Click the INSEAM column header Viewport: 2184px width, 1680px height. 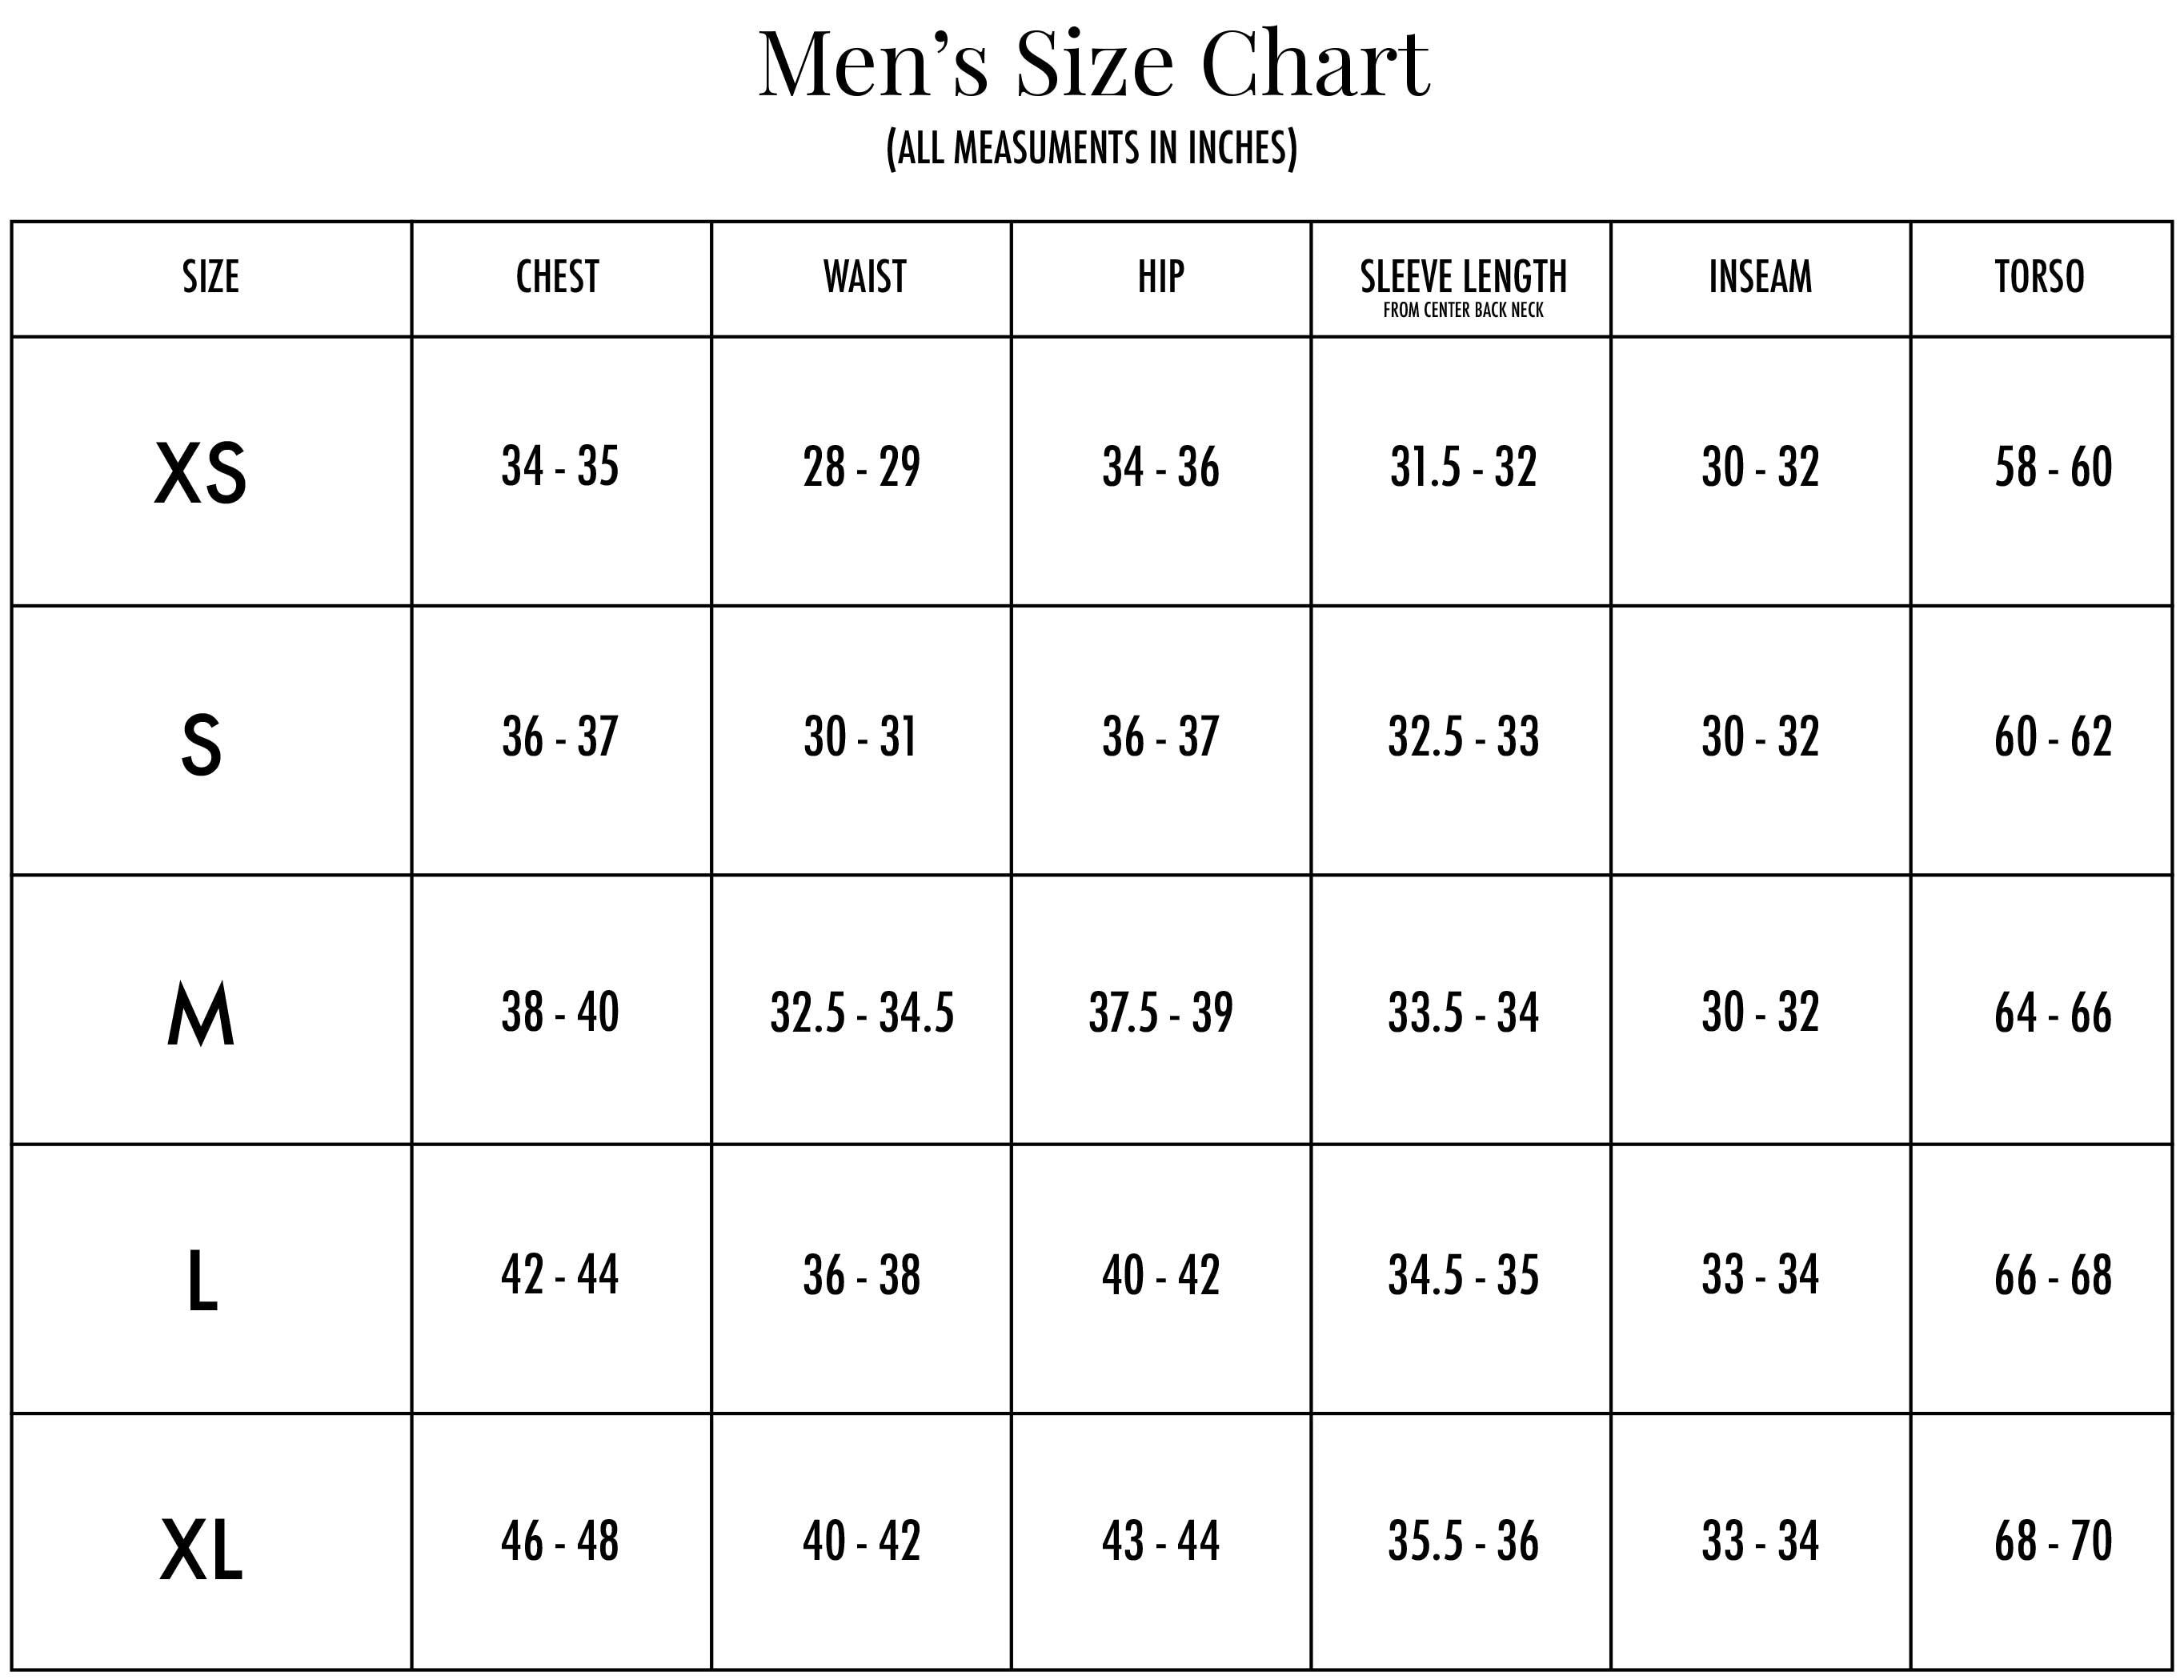[x=1760, y=277]
